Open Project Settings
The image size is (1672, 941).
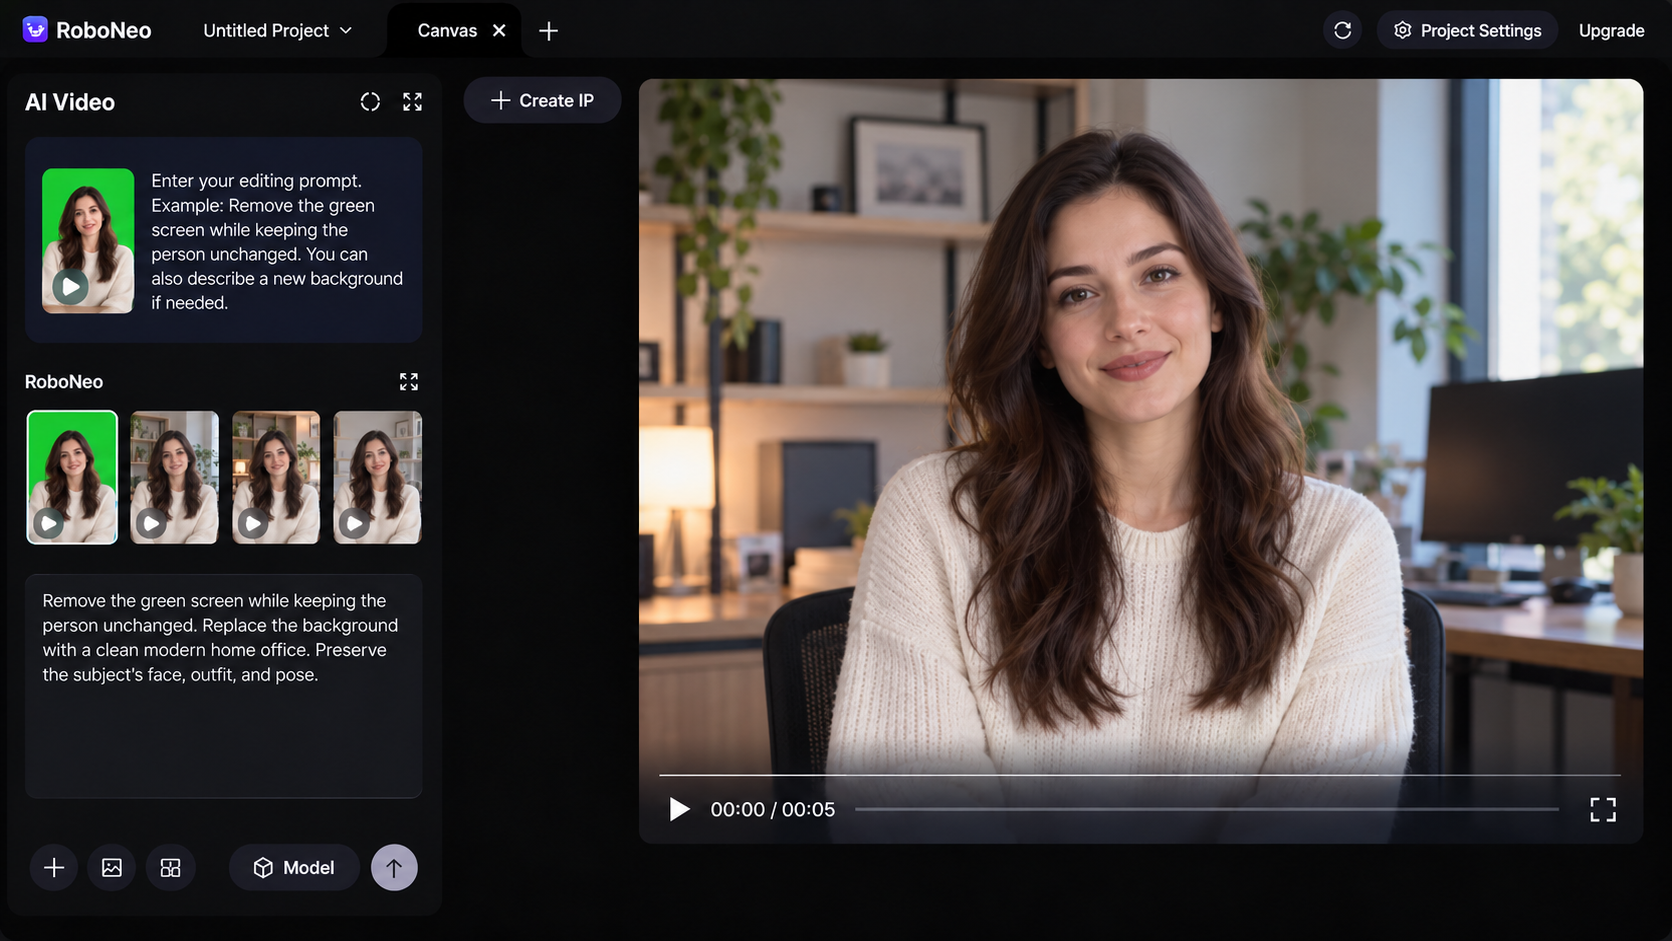(1467, 31)
